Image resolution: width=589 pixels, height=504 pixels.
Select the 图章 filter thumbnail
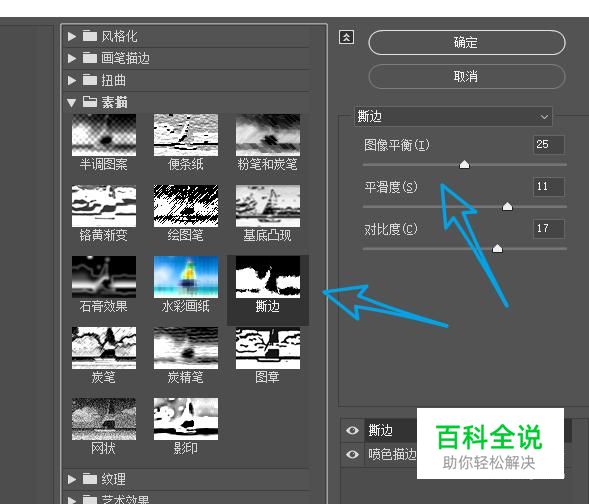268,348
